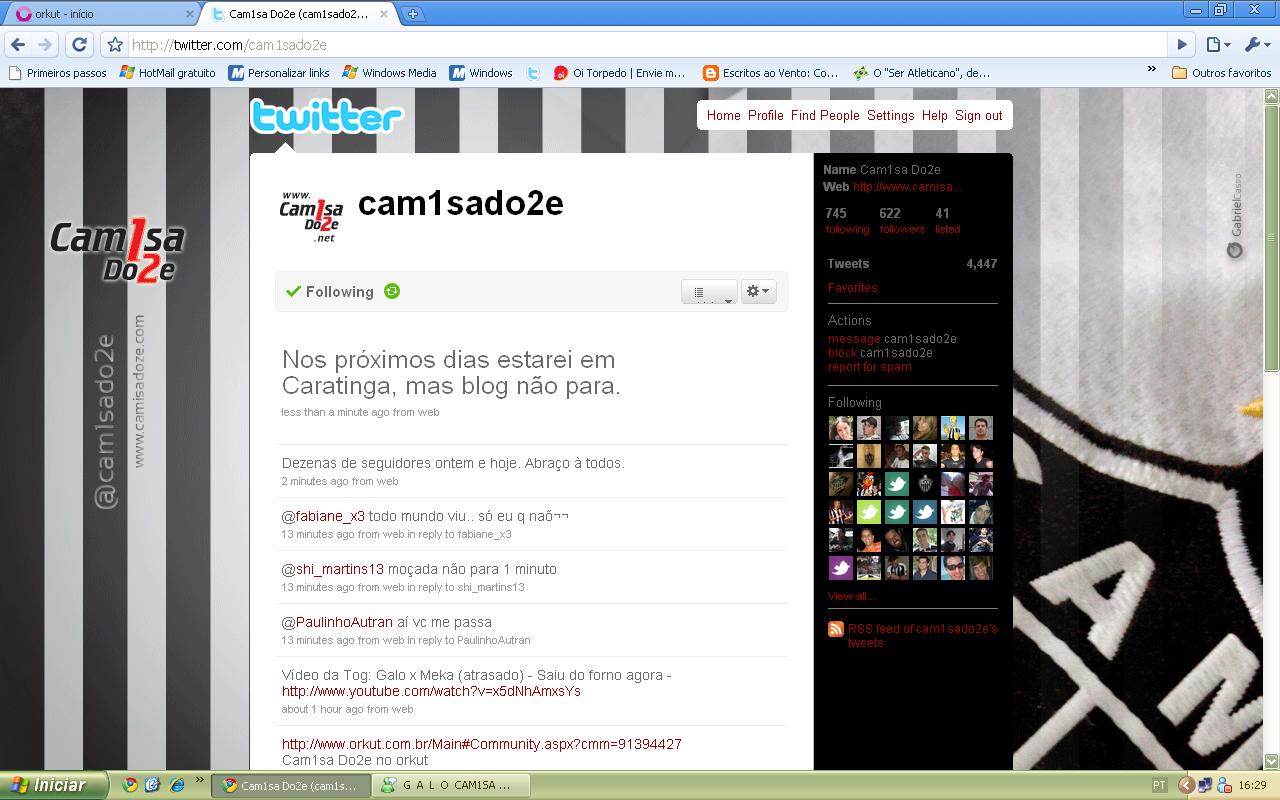Click the browser forward arrow
This screenshot has height=800, width=1280.
click(45, 44)
